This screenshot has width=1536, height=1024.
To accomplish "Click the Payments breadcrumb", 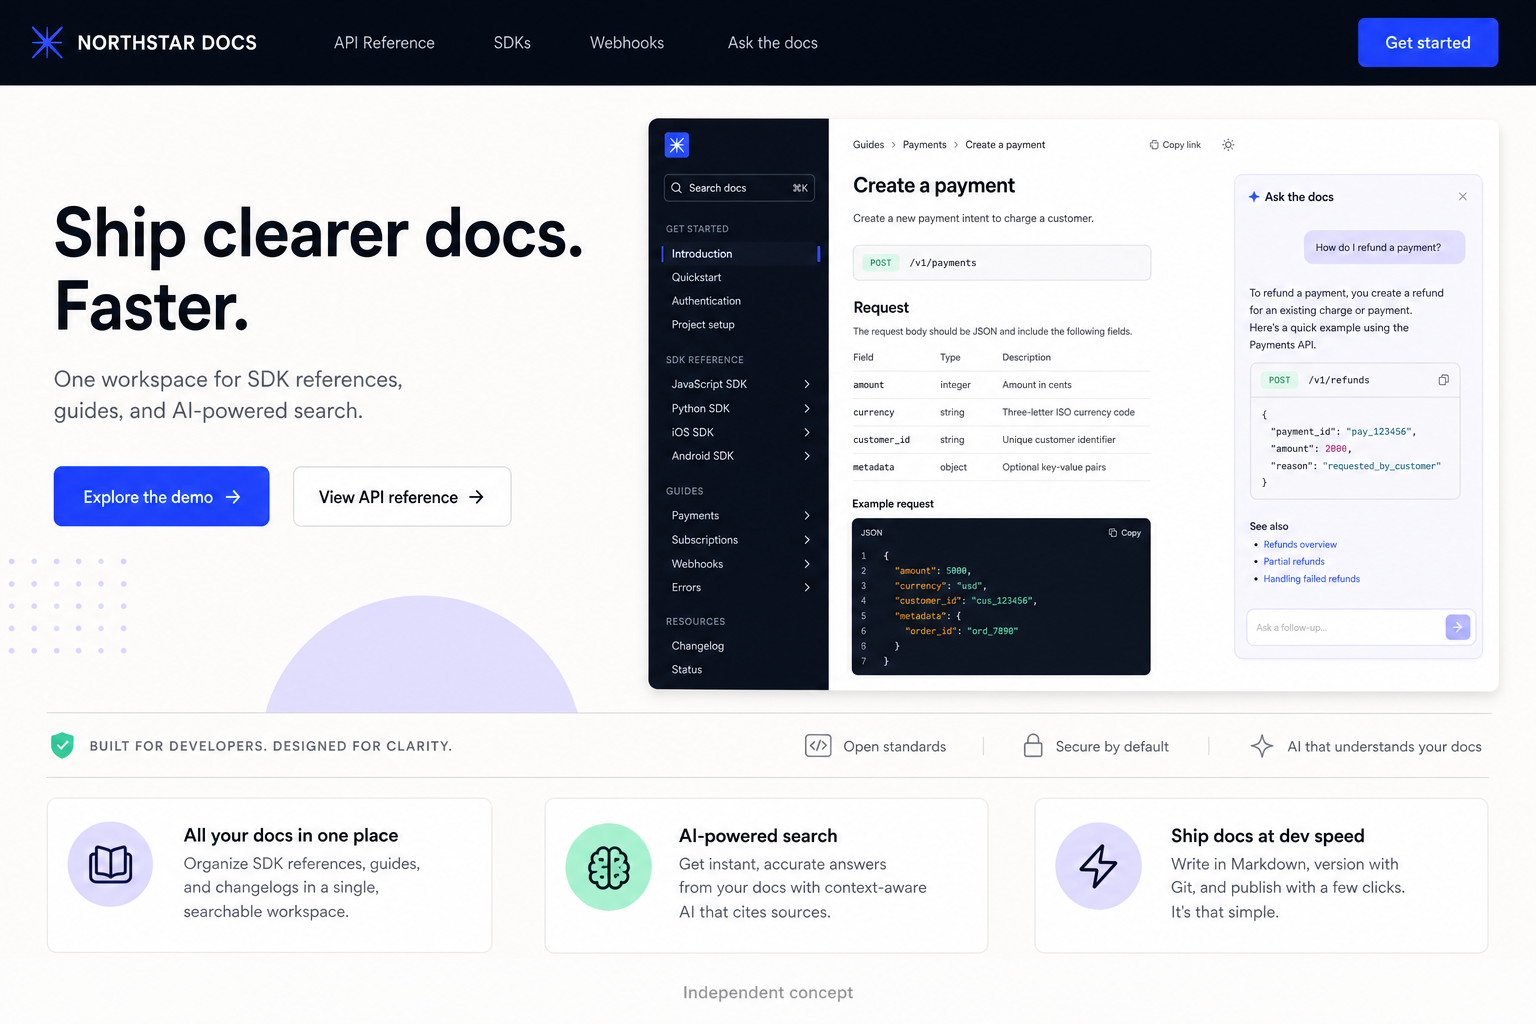I will [924, 145].
